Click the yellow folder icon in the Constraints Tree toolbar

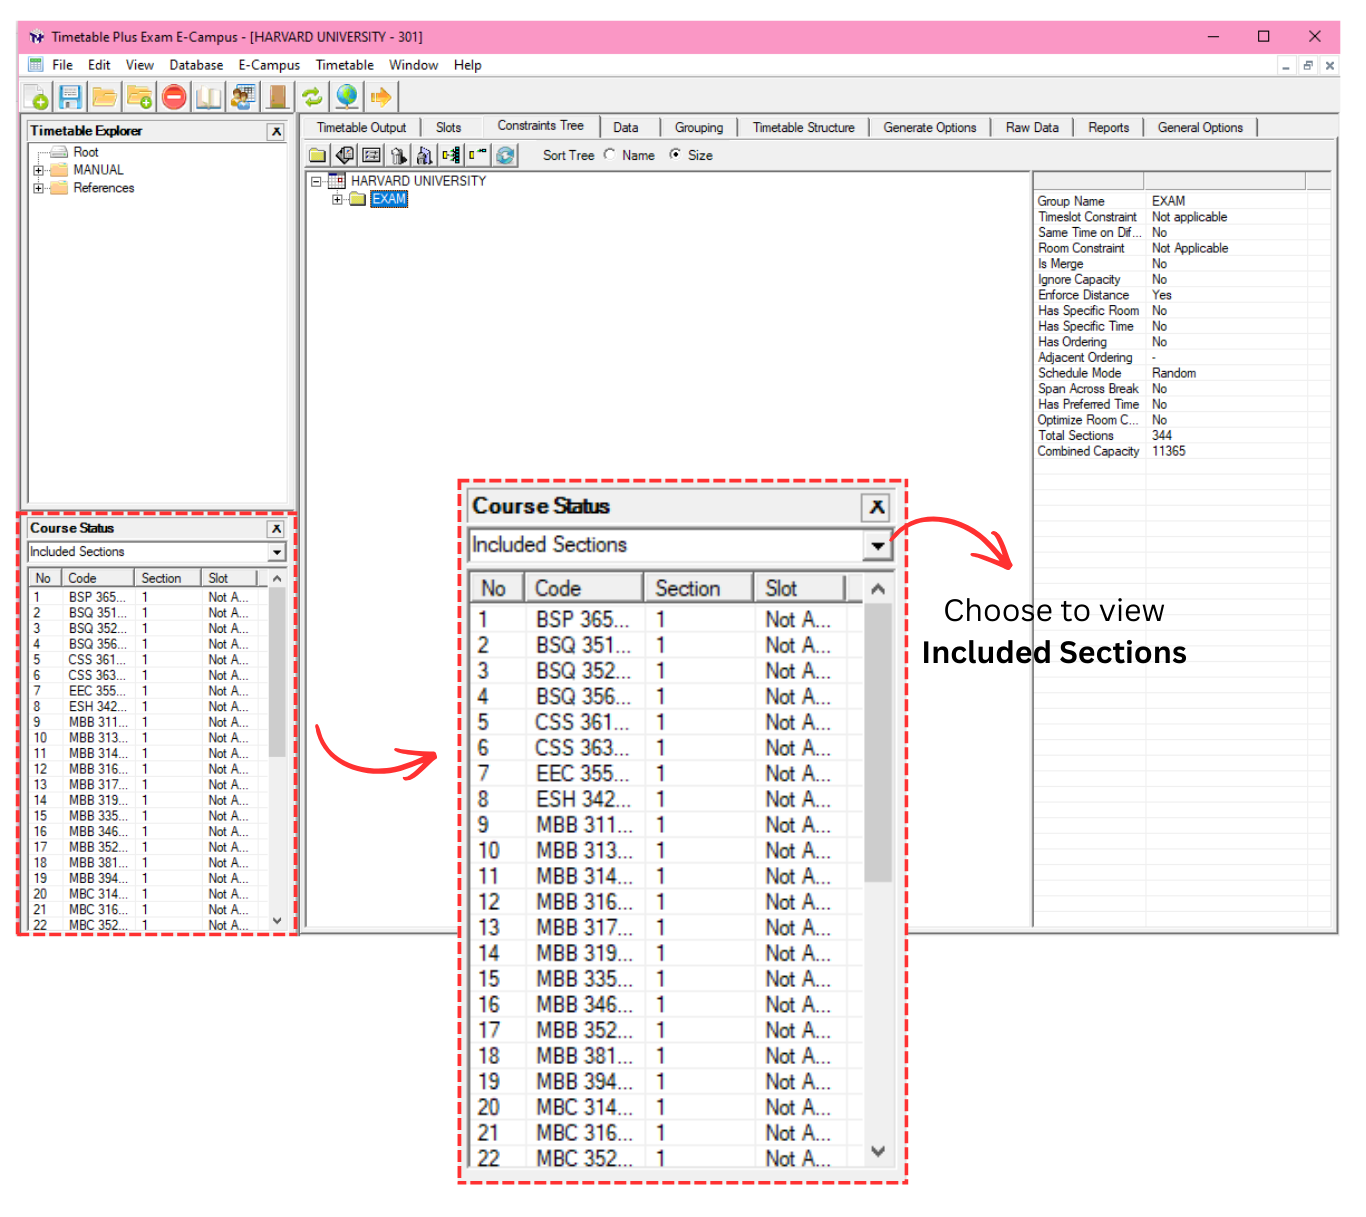pos(317,155)
